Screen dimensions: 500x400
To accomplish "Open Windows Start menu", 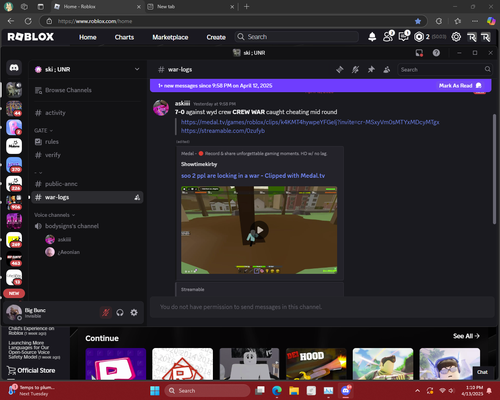I will [155, 390].
